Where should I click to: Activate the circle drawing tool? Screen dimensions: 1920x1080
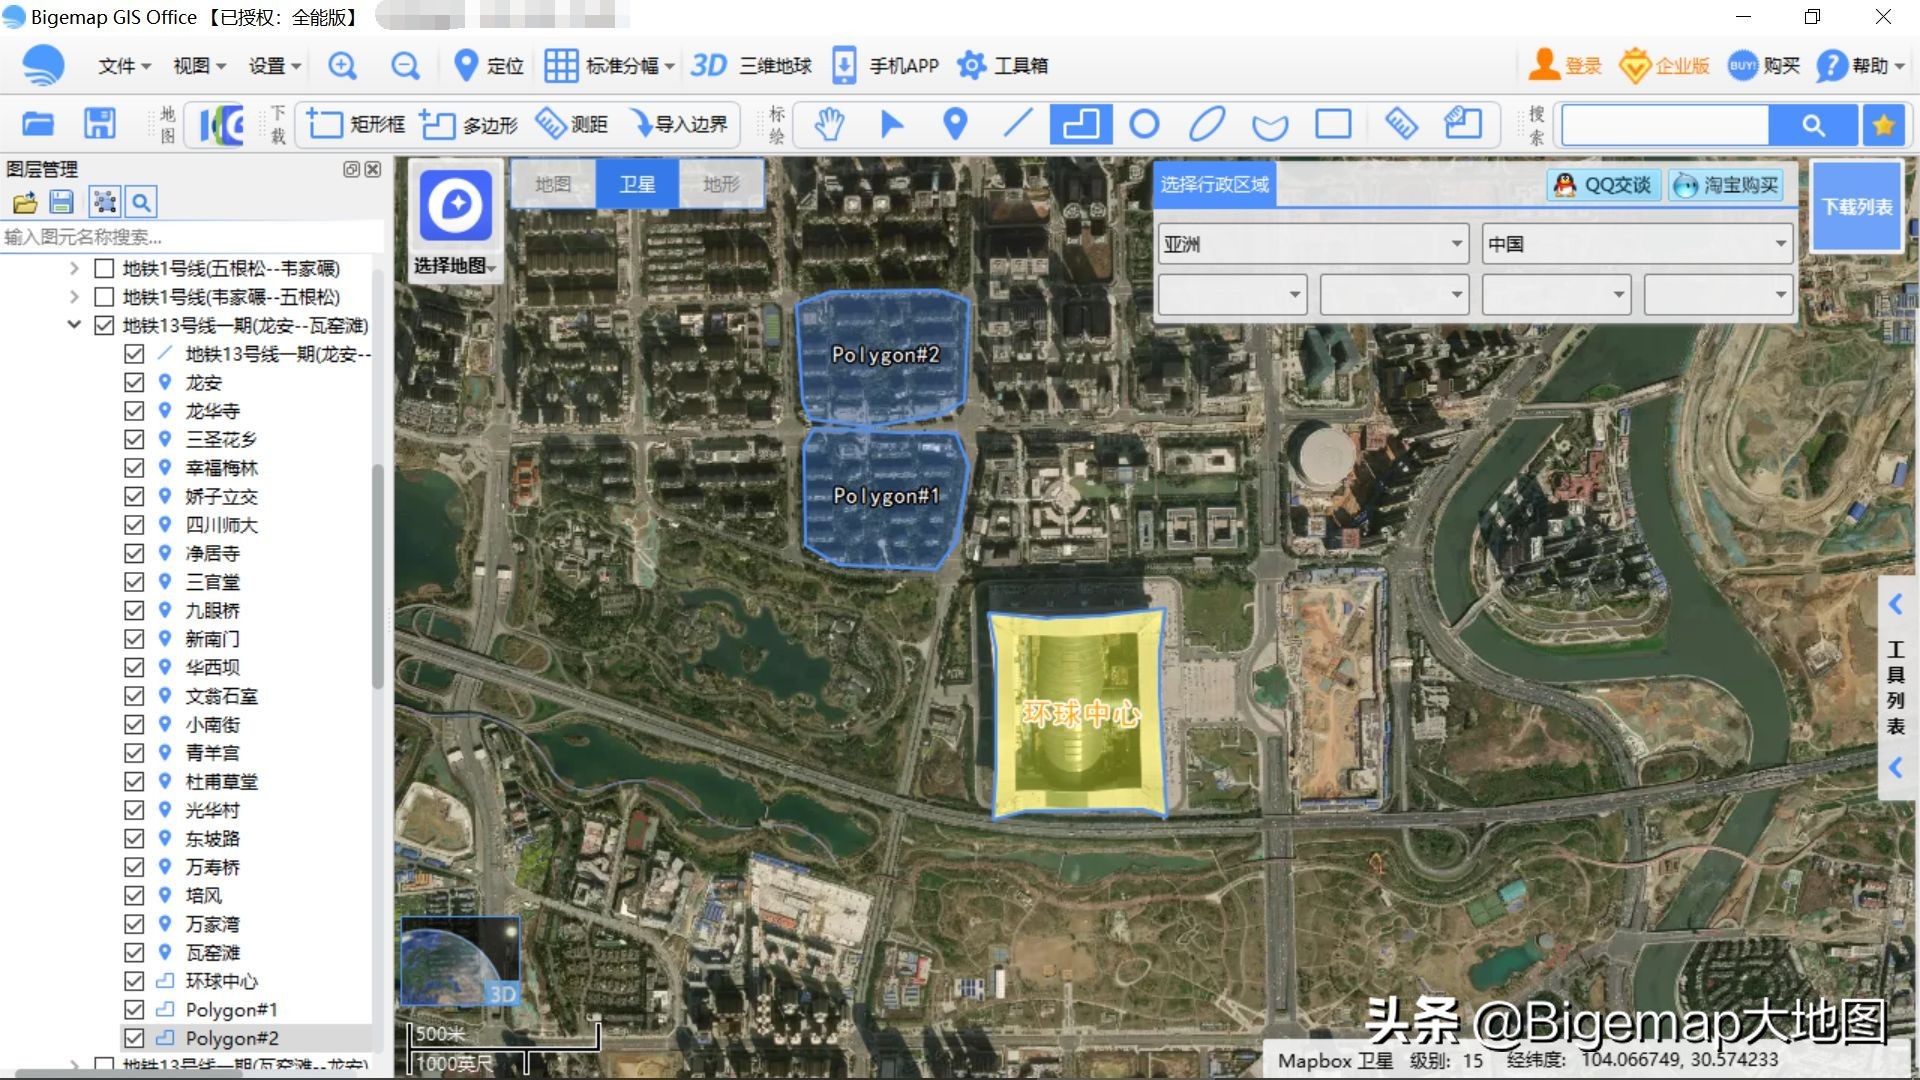[1143, 124]
